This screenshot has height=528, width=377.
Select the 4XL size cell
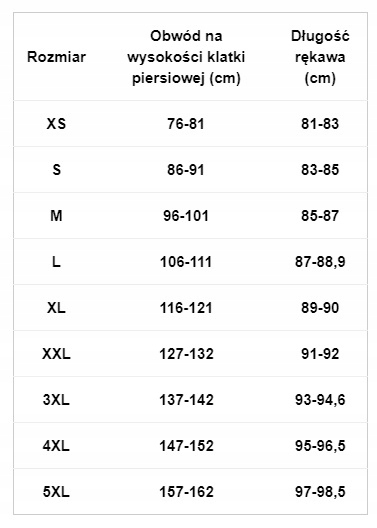coord(56,446)
